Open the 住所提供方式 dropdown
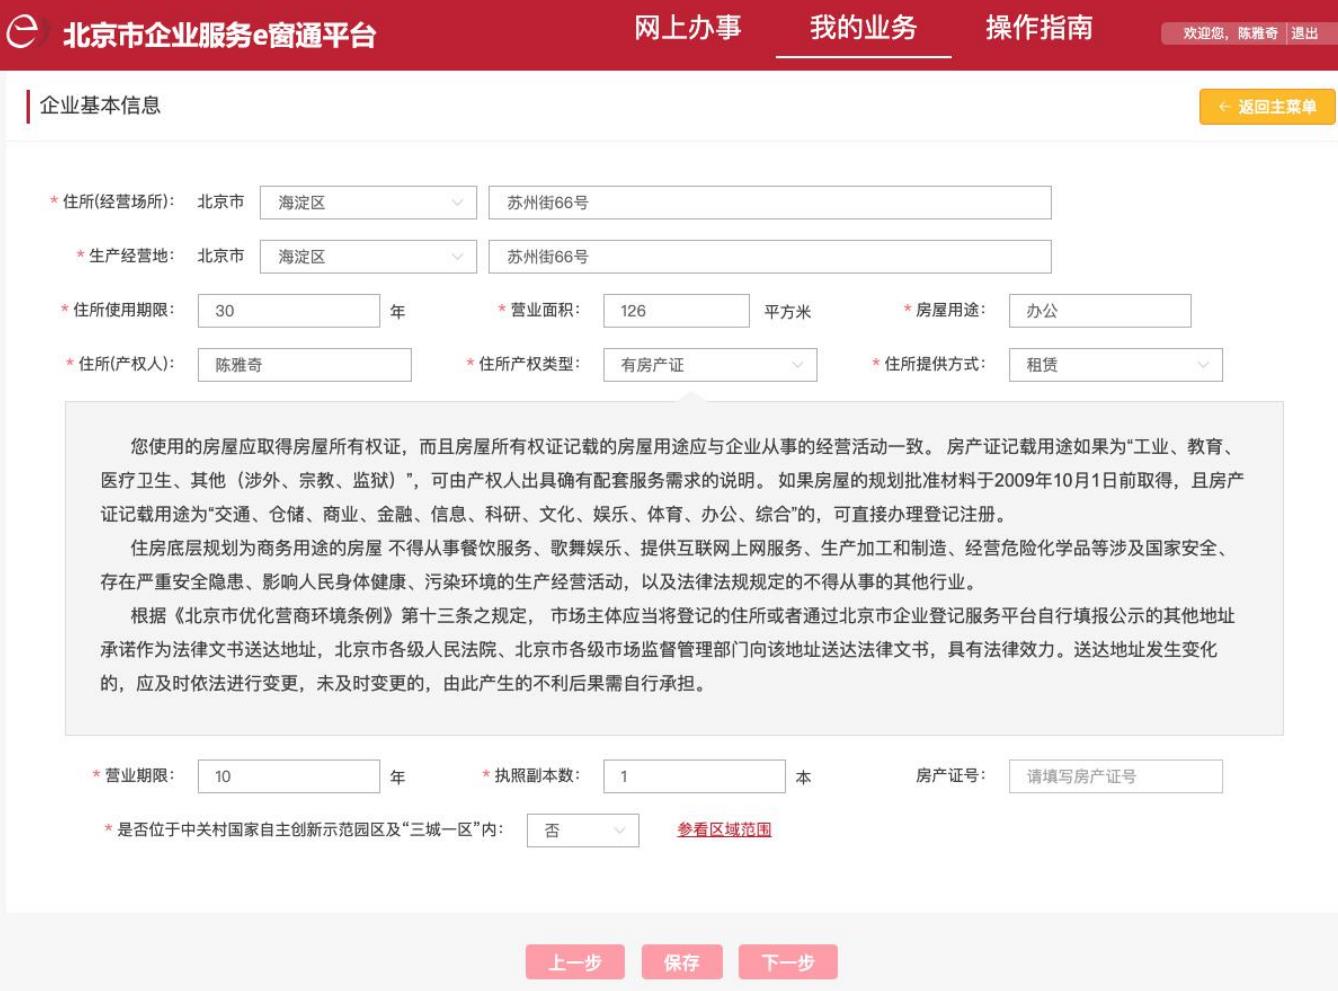The height and width of the screenshot is (991, 1338). coord(1115,365)
